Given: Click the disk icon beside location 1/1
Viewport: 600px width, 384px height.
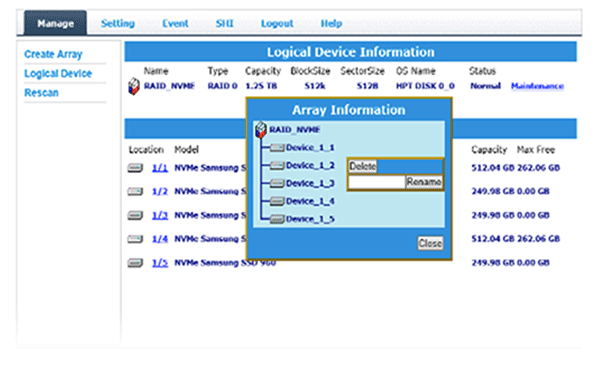Looking at the screenshot, I should click(135, 168).
